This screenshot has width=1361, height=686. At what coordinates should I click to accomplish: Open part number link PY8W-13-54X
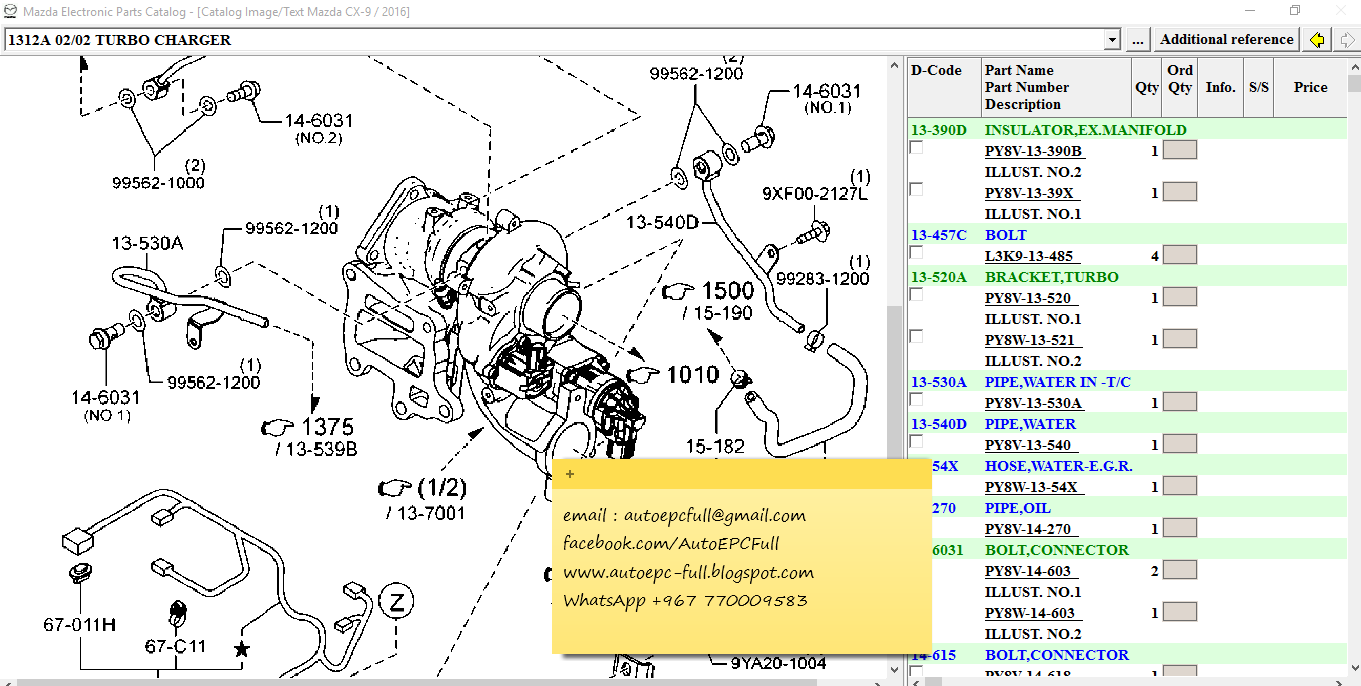click(1032, 487)
